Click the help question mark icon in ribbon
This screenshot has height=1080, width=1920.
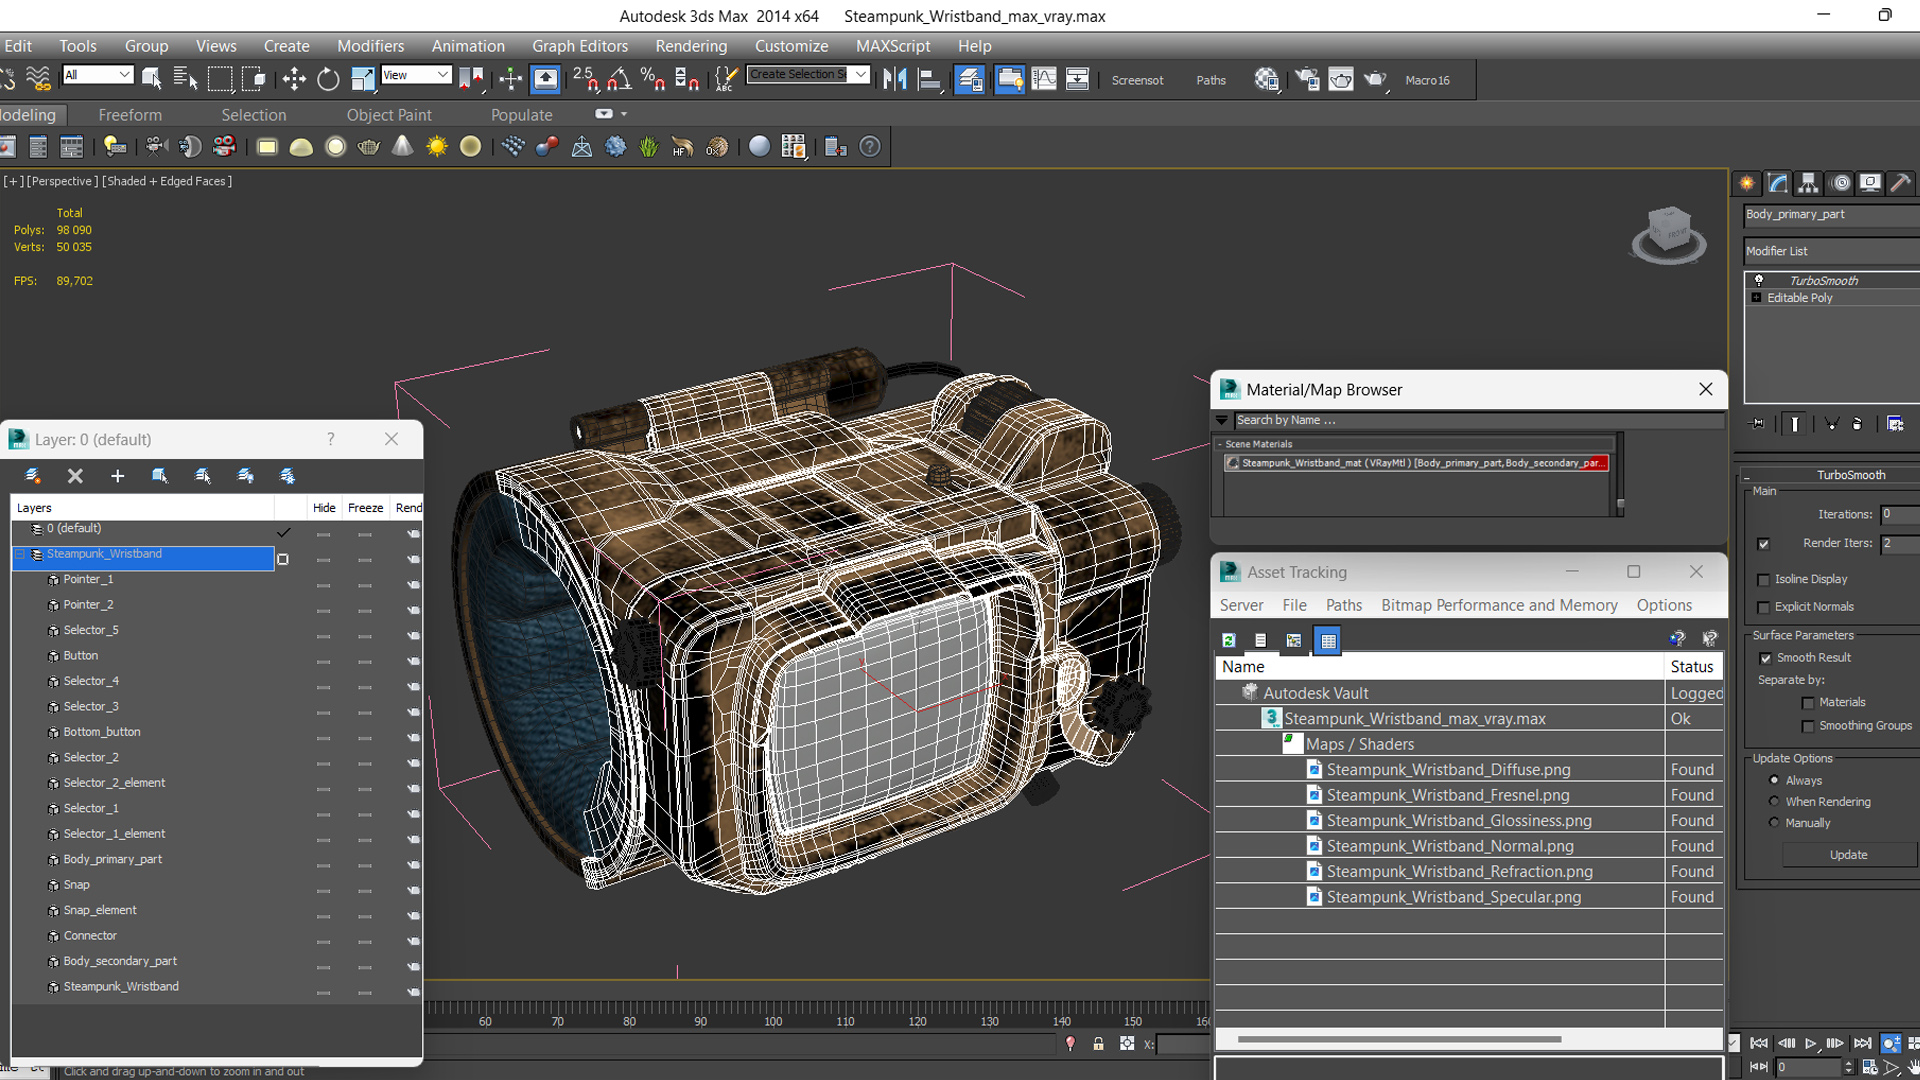click(x=870, y=147)
